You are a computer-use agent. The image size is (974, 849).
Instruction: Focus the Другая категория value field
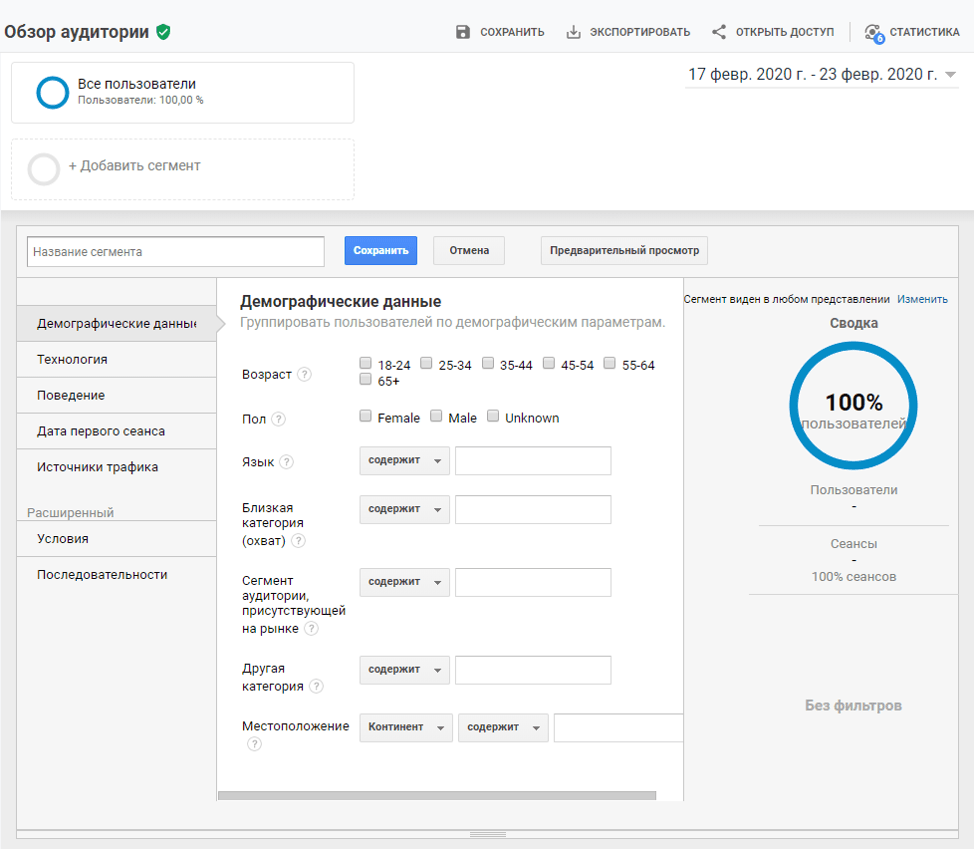tap(533, 670)
